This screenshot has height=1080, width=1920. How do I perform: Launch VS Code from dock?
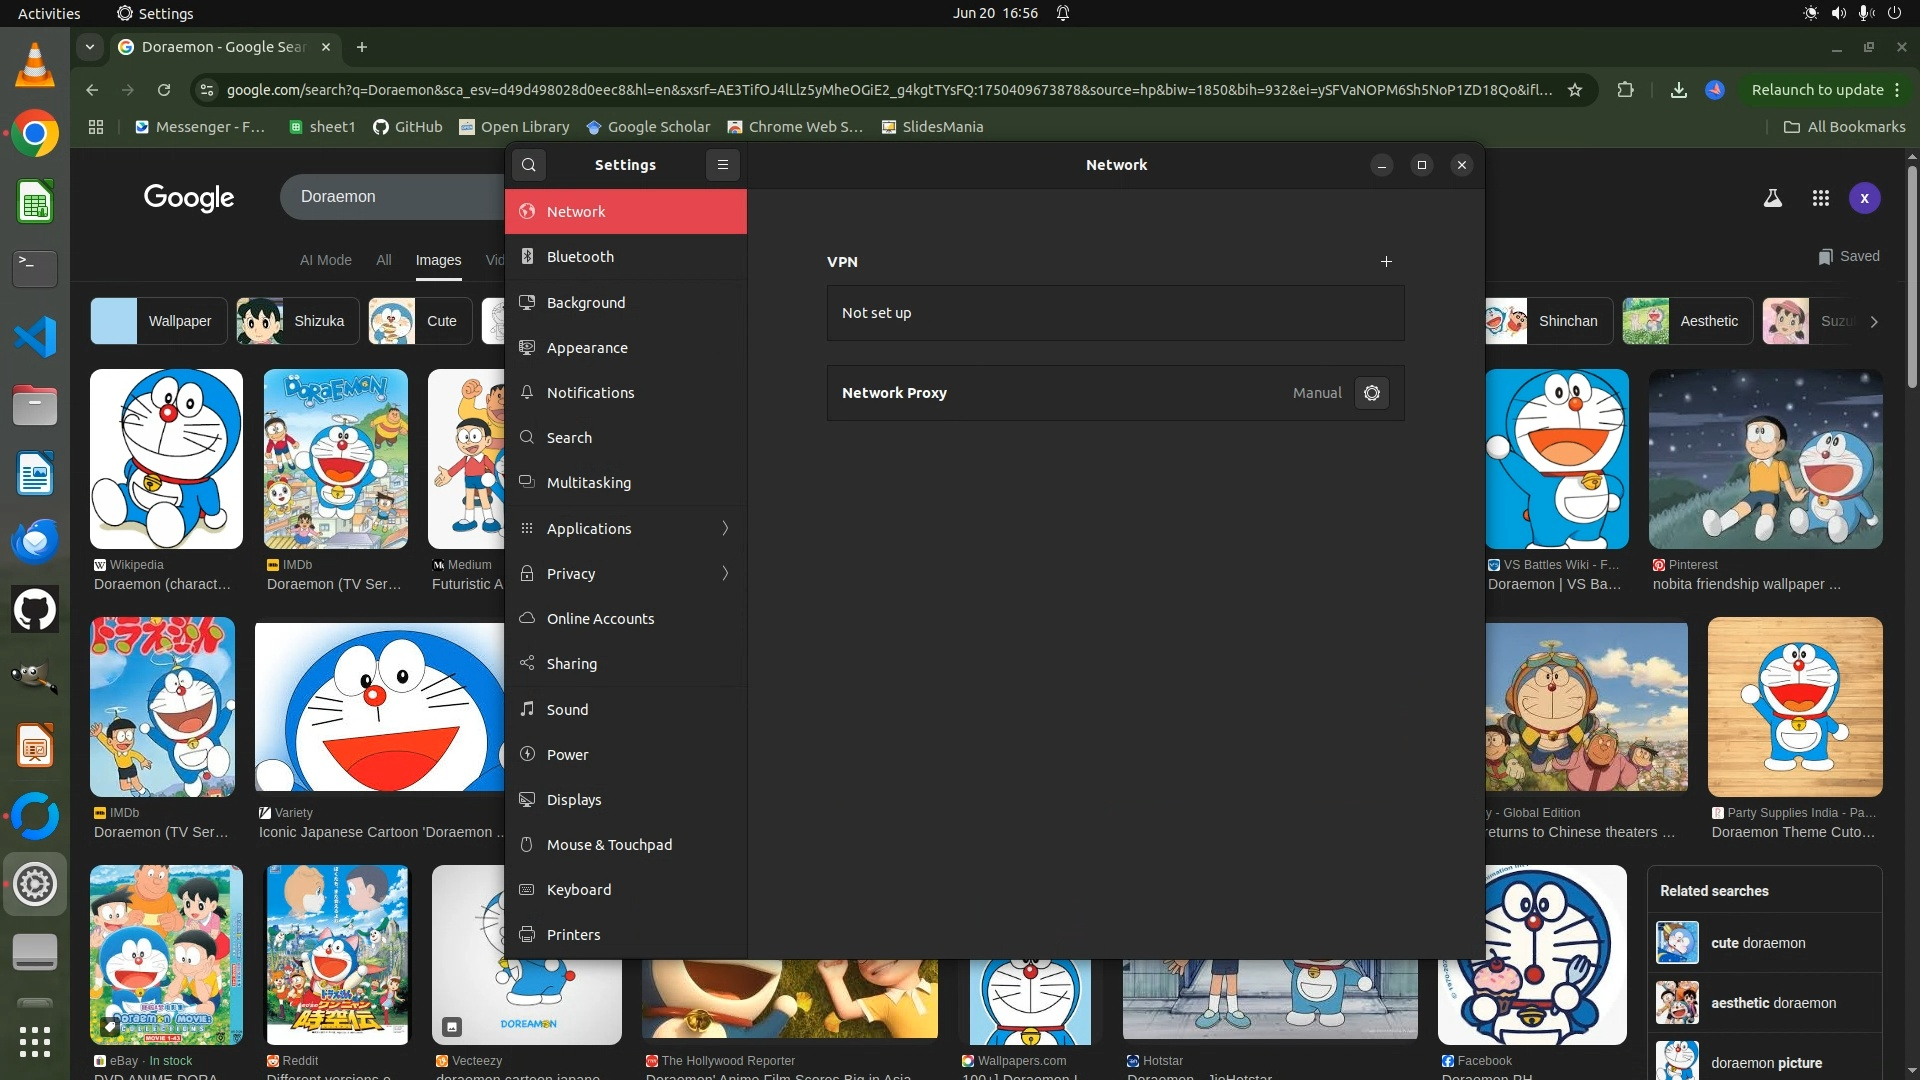point(35,337)
